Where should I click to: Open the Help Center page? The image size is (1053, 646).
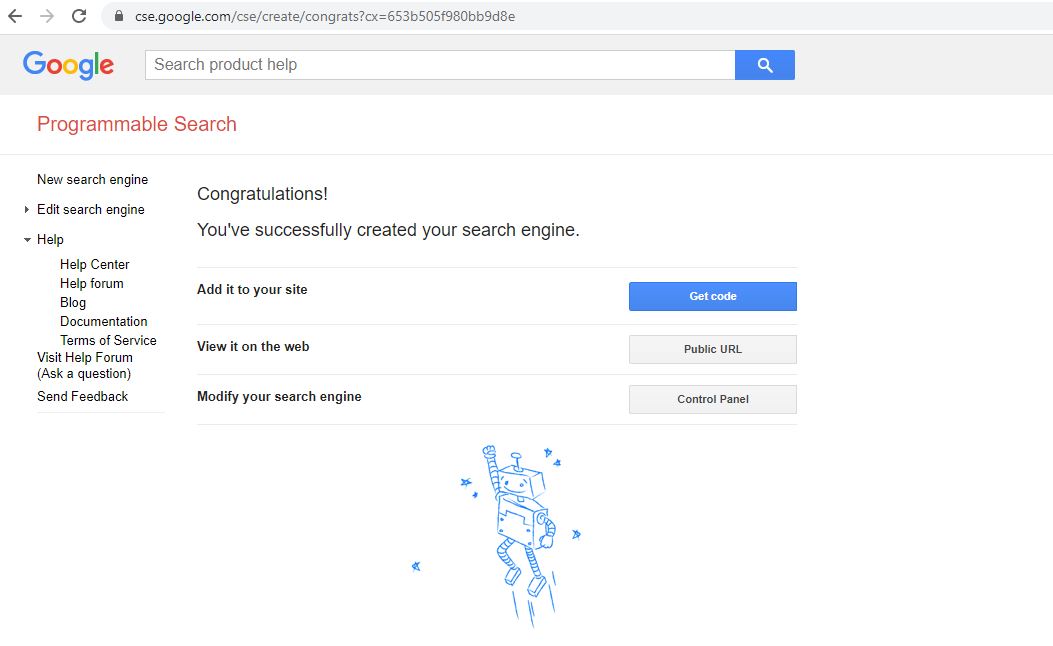(x=94, y=264)
